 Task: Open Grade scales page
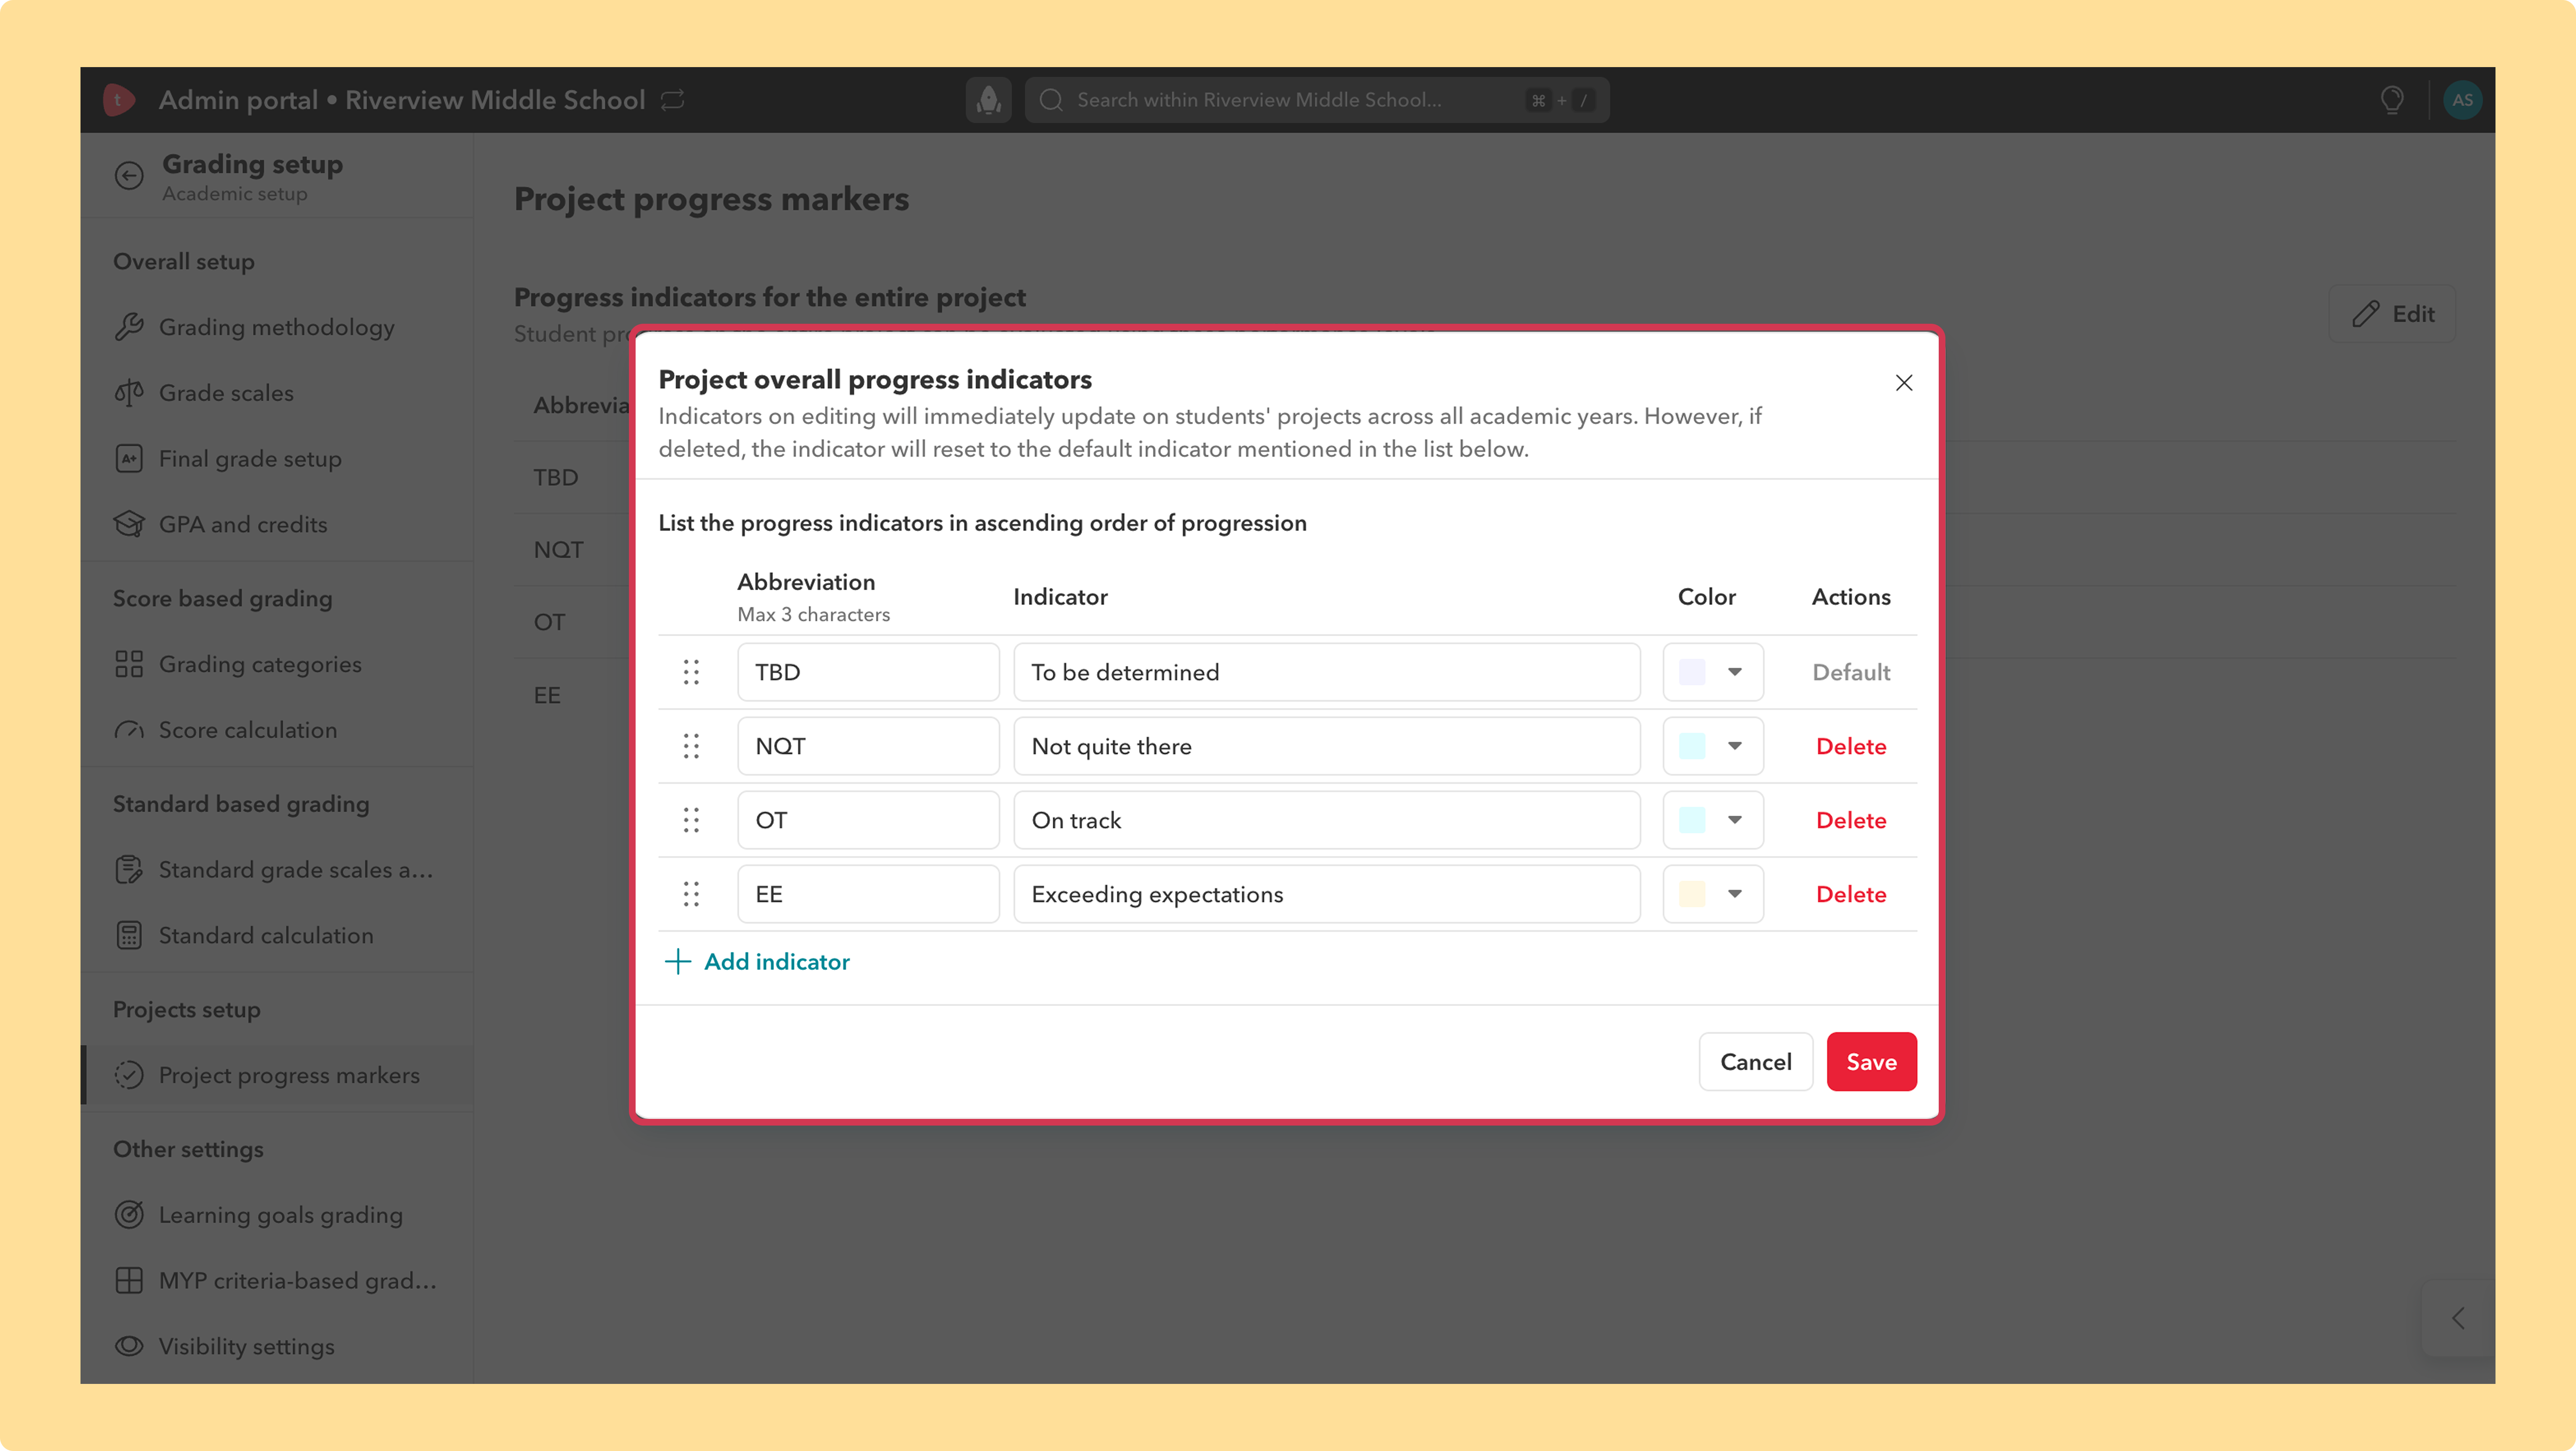click(277, 393)
